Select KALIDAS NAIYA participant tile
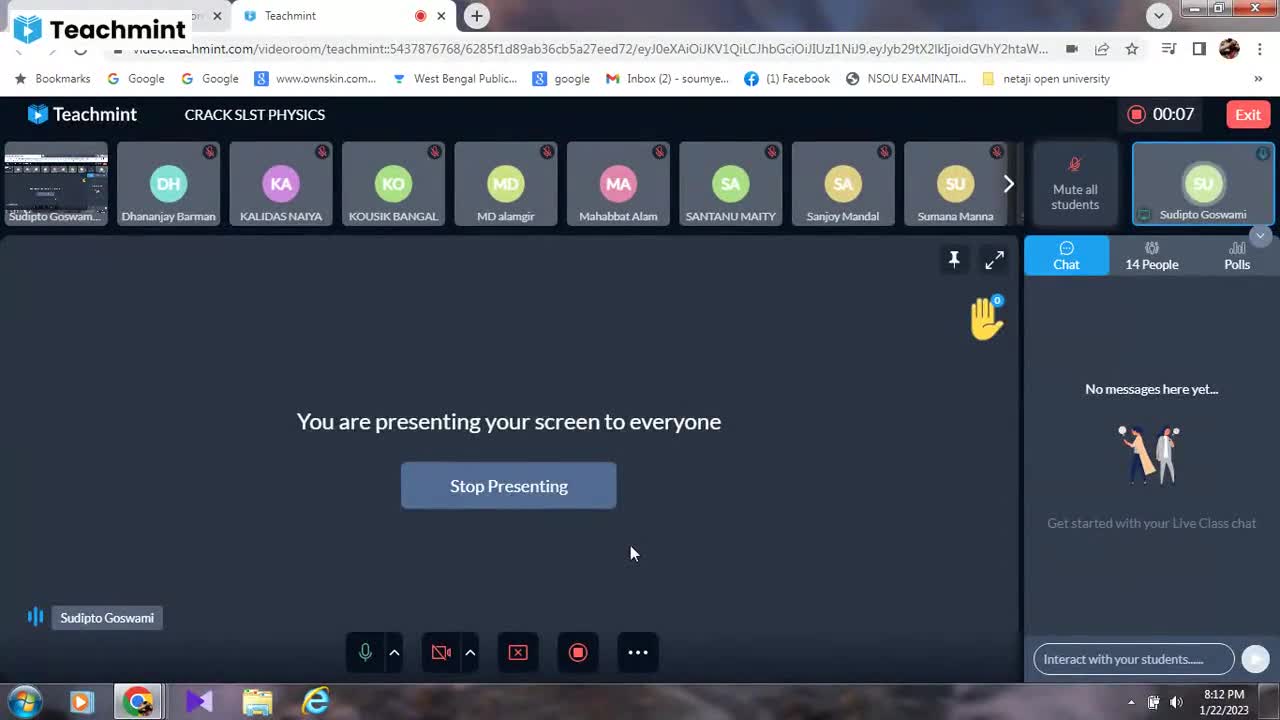1280x720 pixels. [281, 183]
